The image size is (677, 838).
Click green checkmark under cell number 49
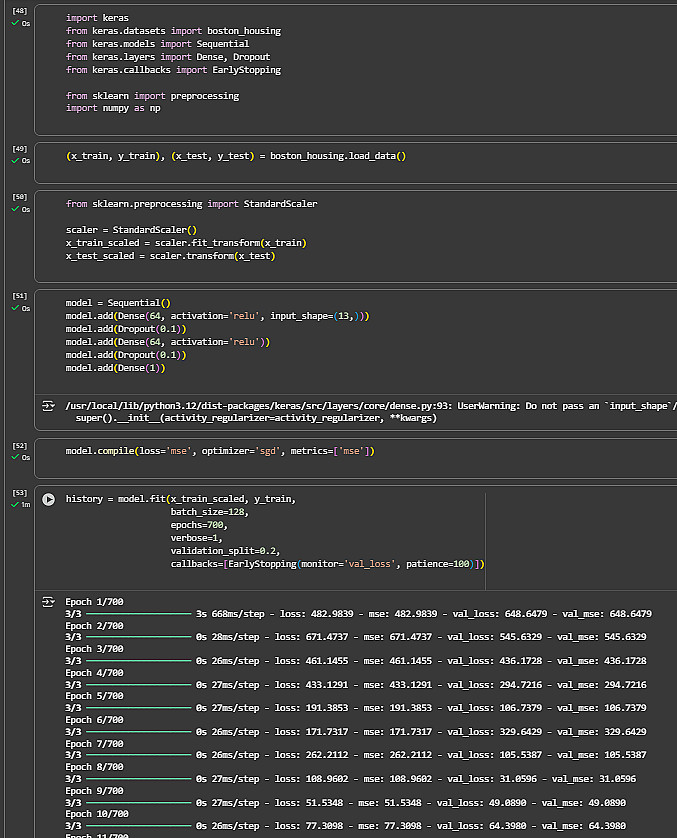(x=15, y=160)
